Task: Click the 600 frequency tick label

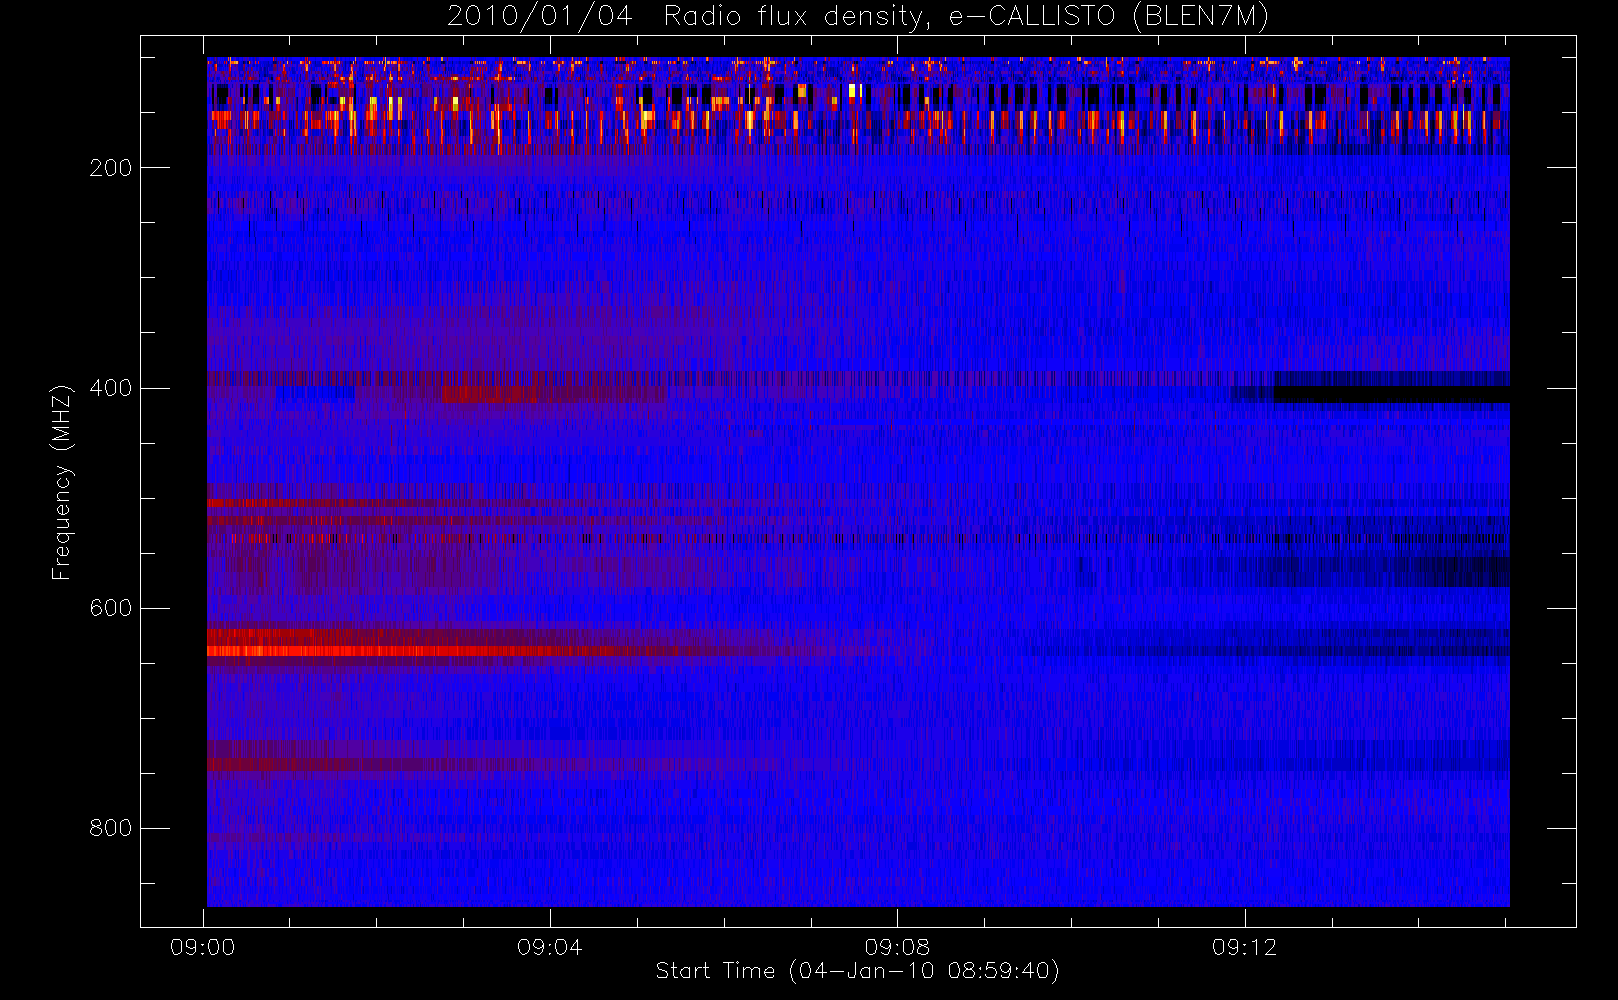Action: coord(111,608)
